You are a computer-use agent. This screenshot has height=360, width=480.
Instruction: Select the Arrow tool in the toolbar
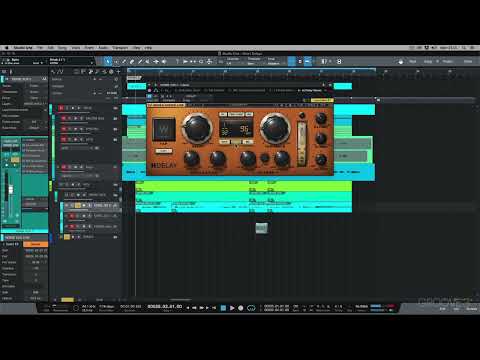(107, 61)
